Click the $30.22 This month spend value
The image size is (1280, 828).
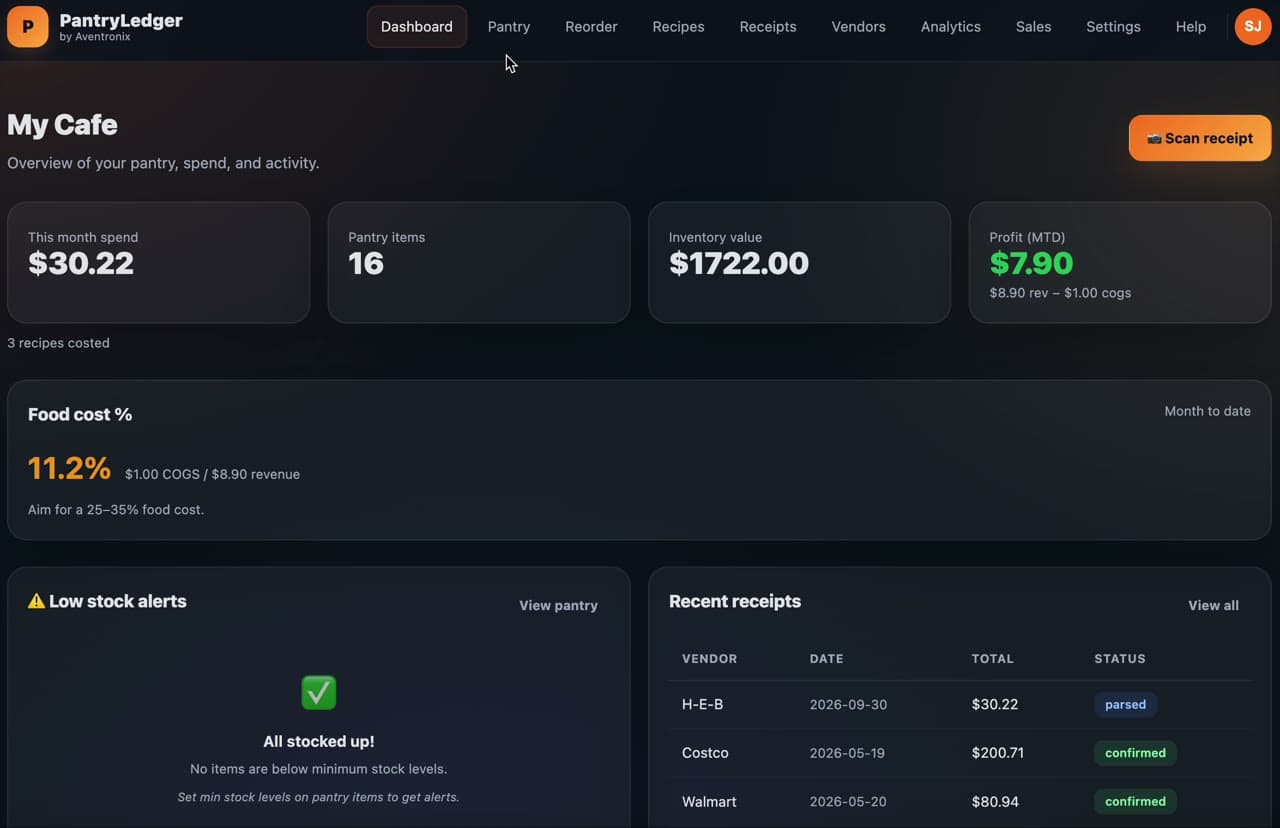click(x=81, y=263)
